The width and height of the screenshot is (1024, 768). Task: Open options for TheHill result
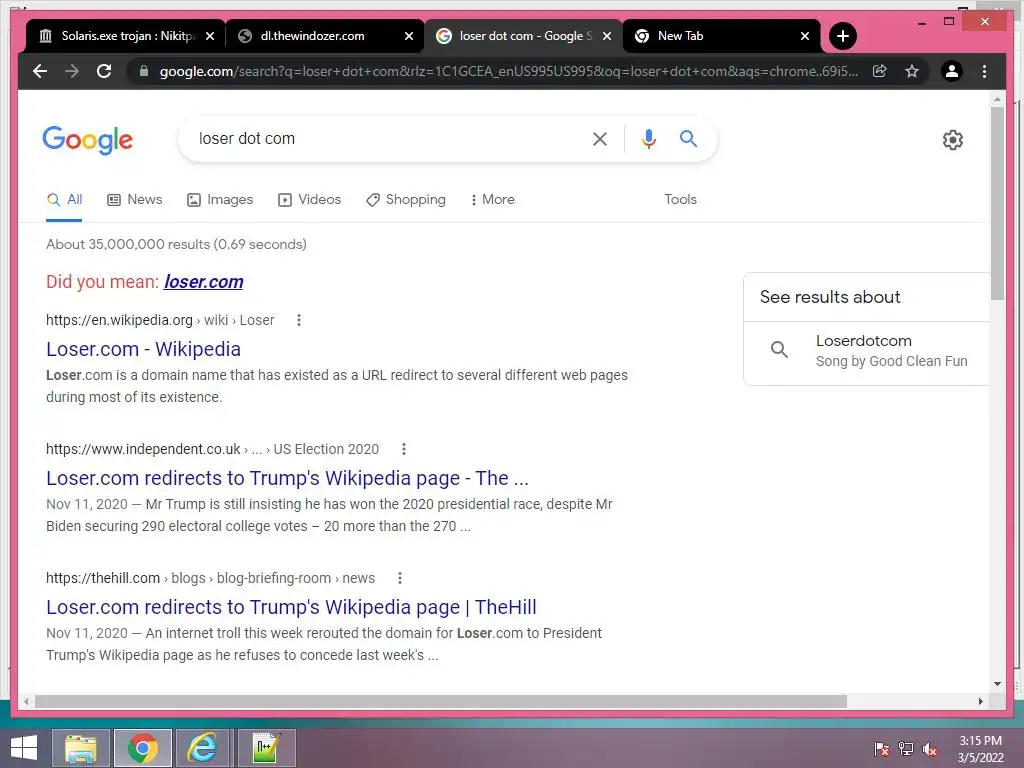pyautogui.click(x=400, y=578)
